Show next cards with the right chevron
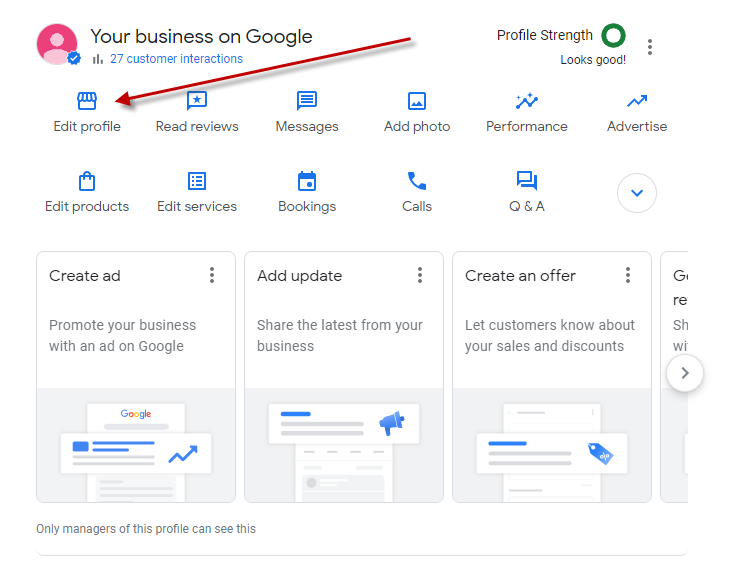The image size is (752, 572). (685, 373)
